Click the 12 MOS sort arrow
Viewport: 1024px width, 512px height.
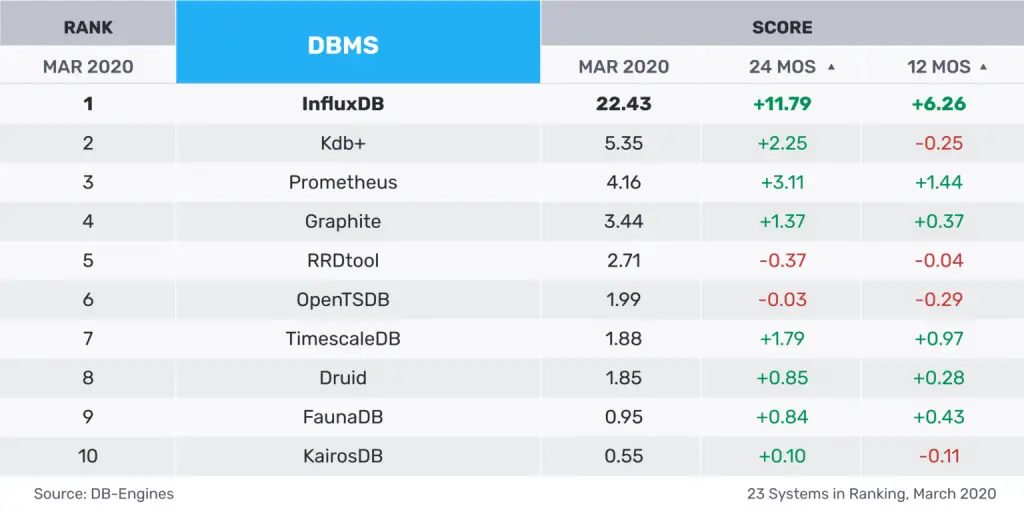(984, 68)
